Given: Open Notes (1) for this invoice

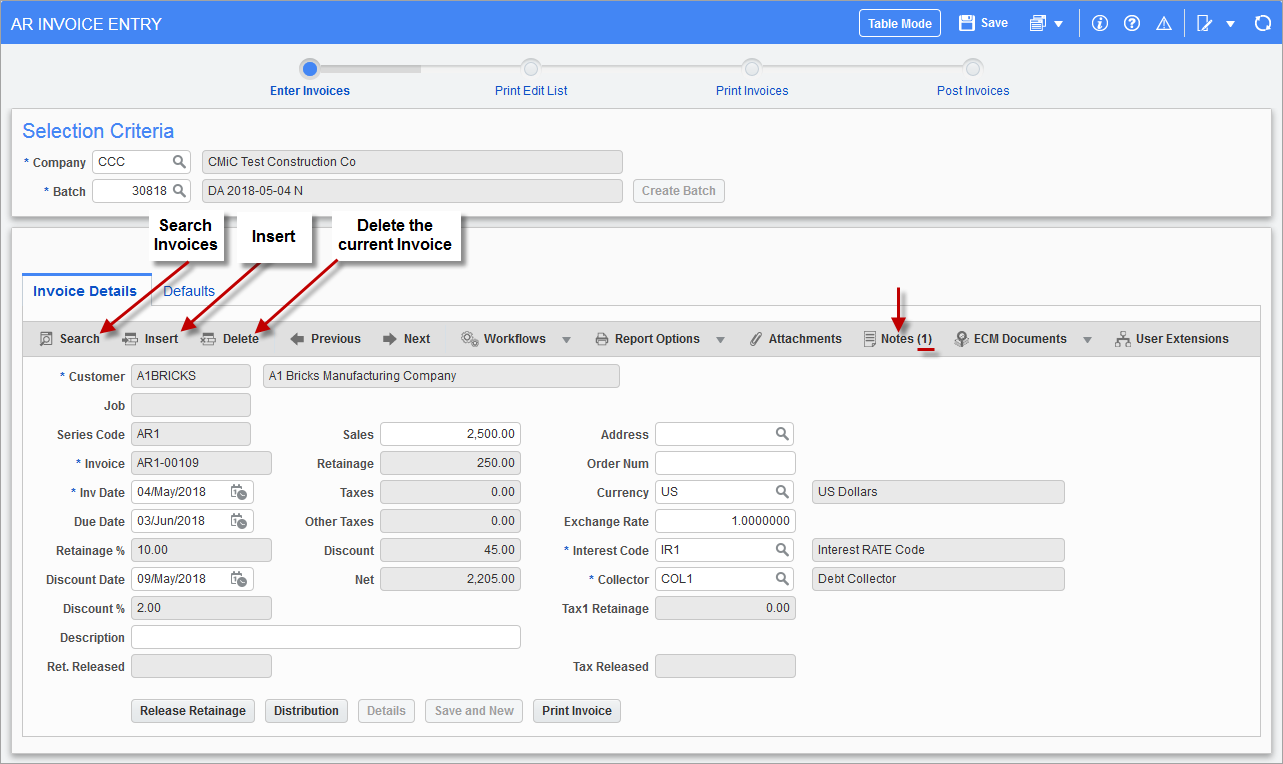Looking at the screenshot, I should [x=898, y=339].
